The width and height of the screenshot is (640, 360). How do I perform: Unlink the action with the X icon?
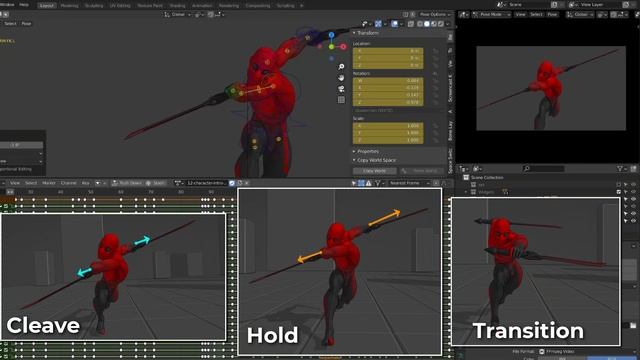[247, 183]
